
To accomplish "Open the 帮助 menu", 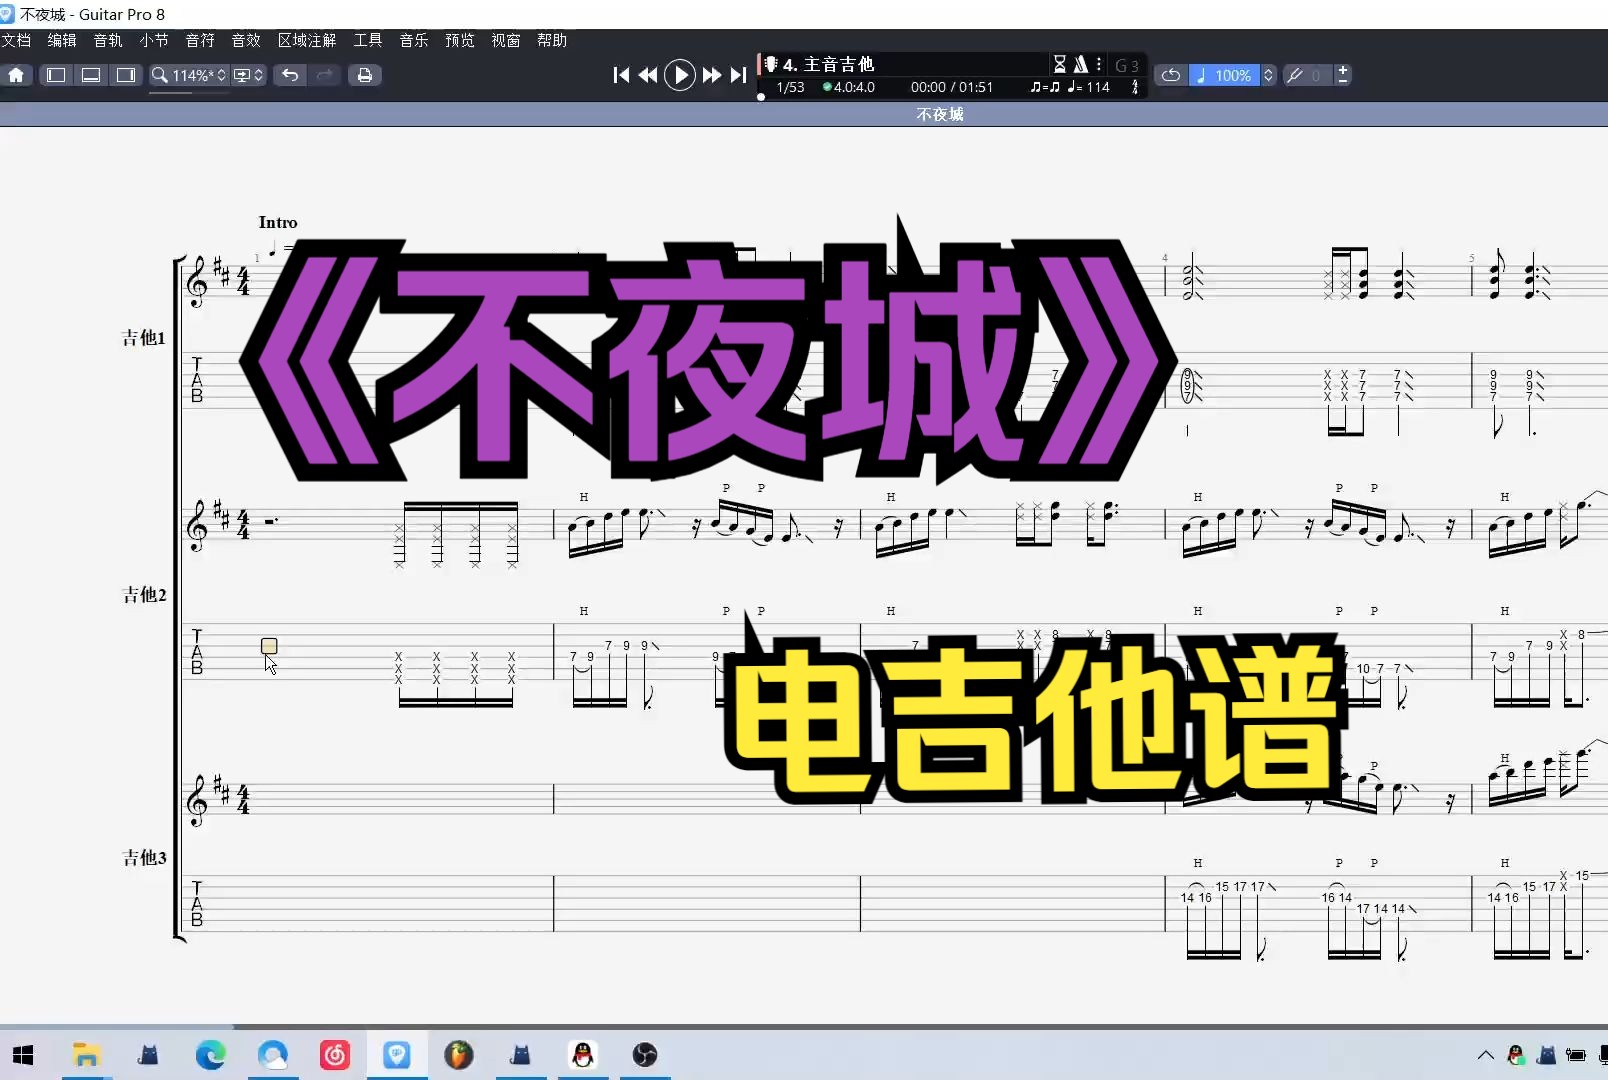I will click(552, 40).
